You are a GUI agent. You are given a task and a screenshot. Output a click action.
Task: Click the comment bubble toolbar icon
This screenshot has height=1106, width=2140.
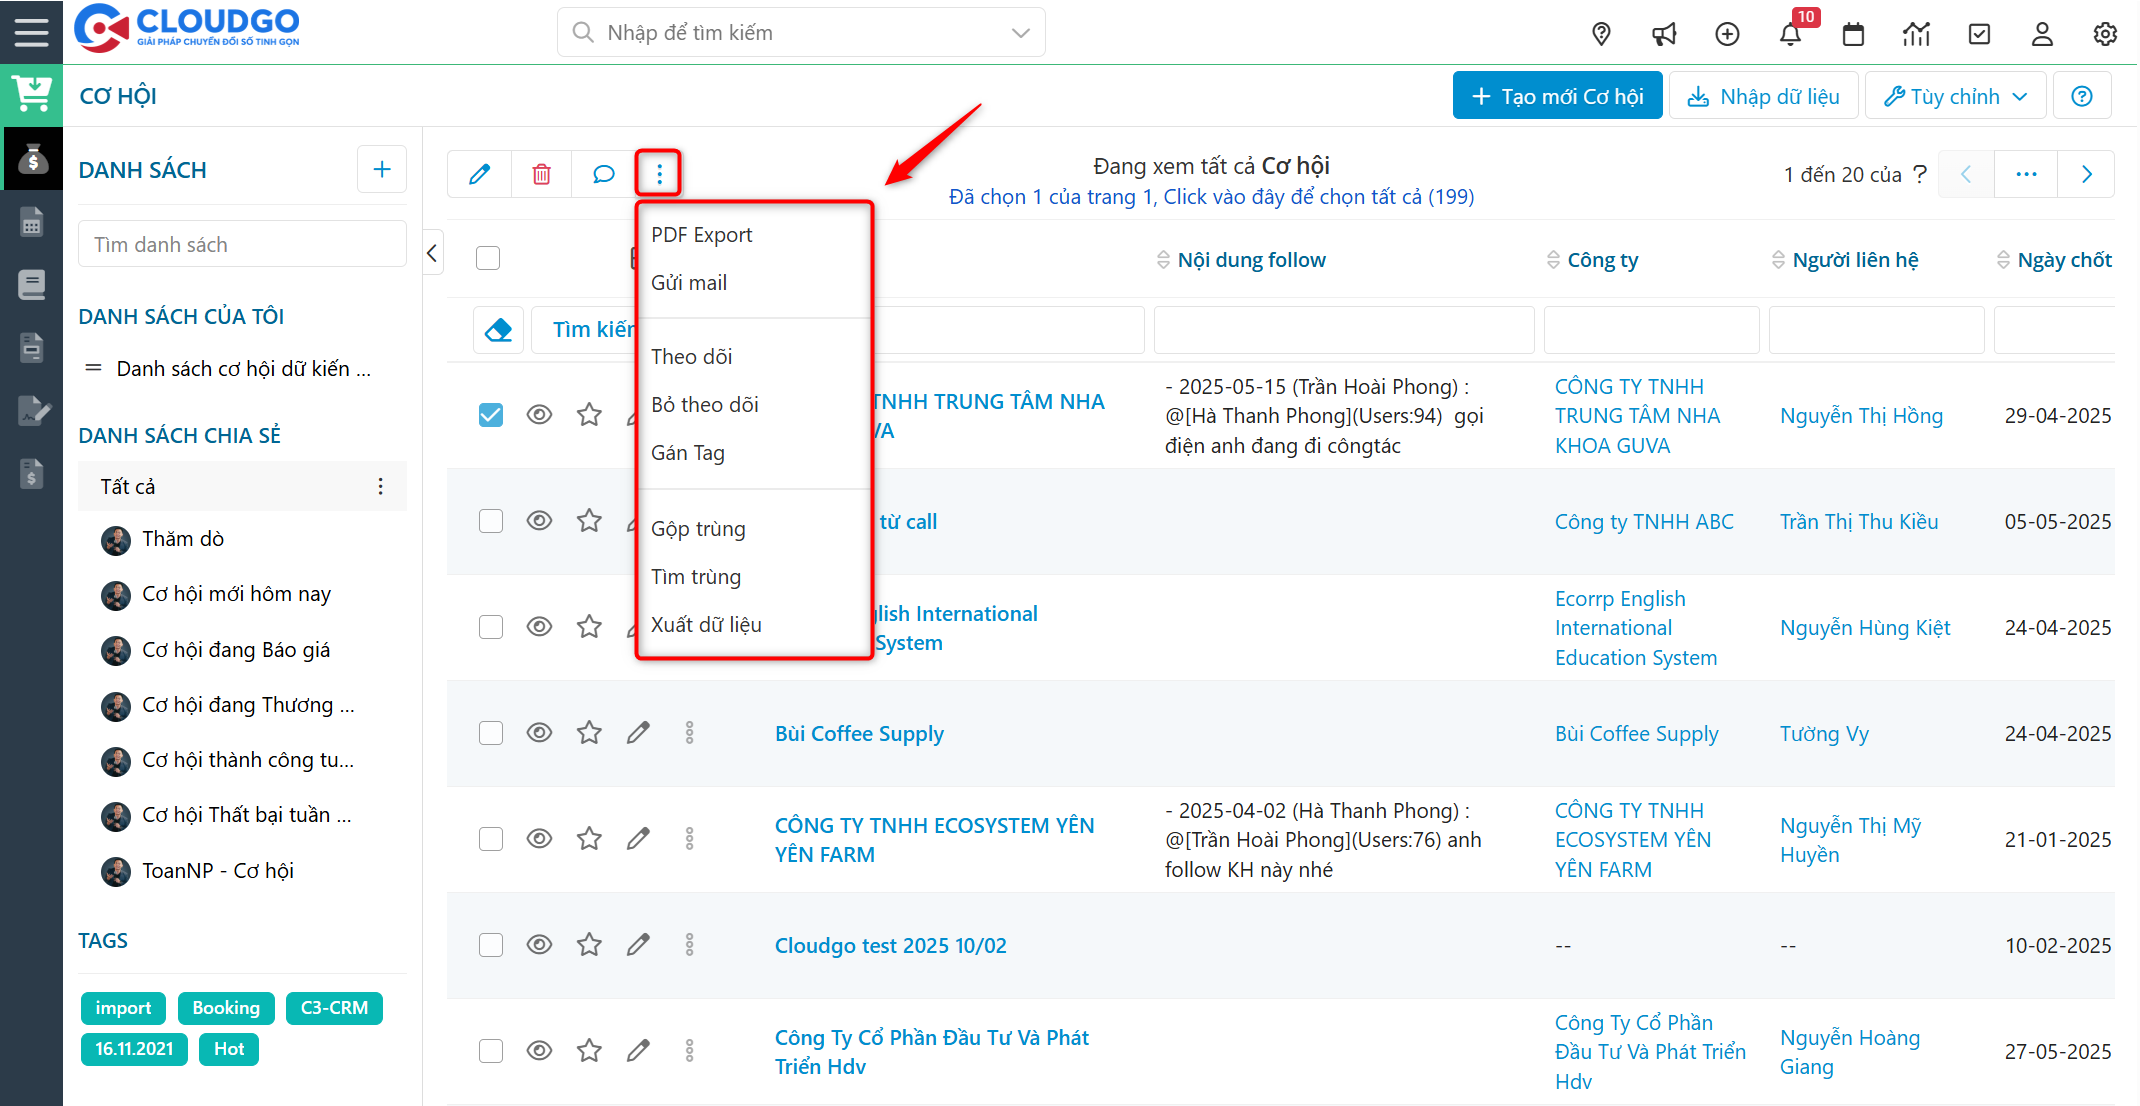point(603,174)
